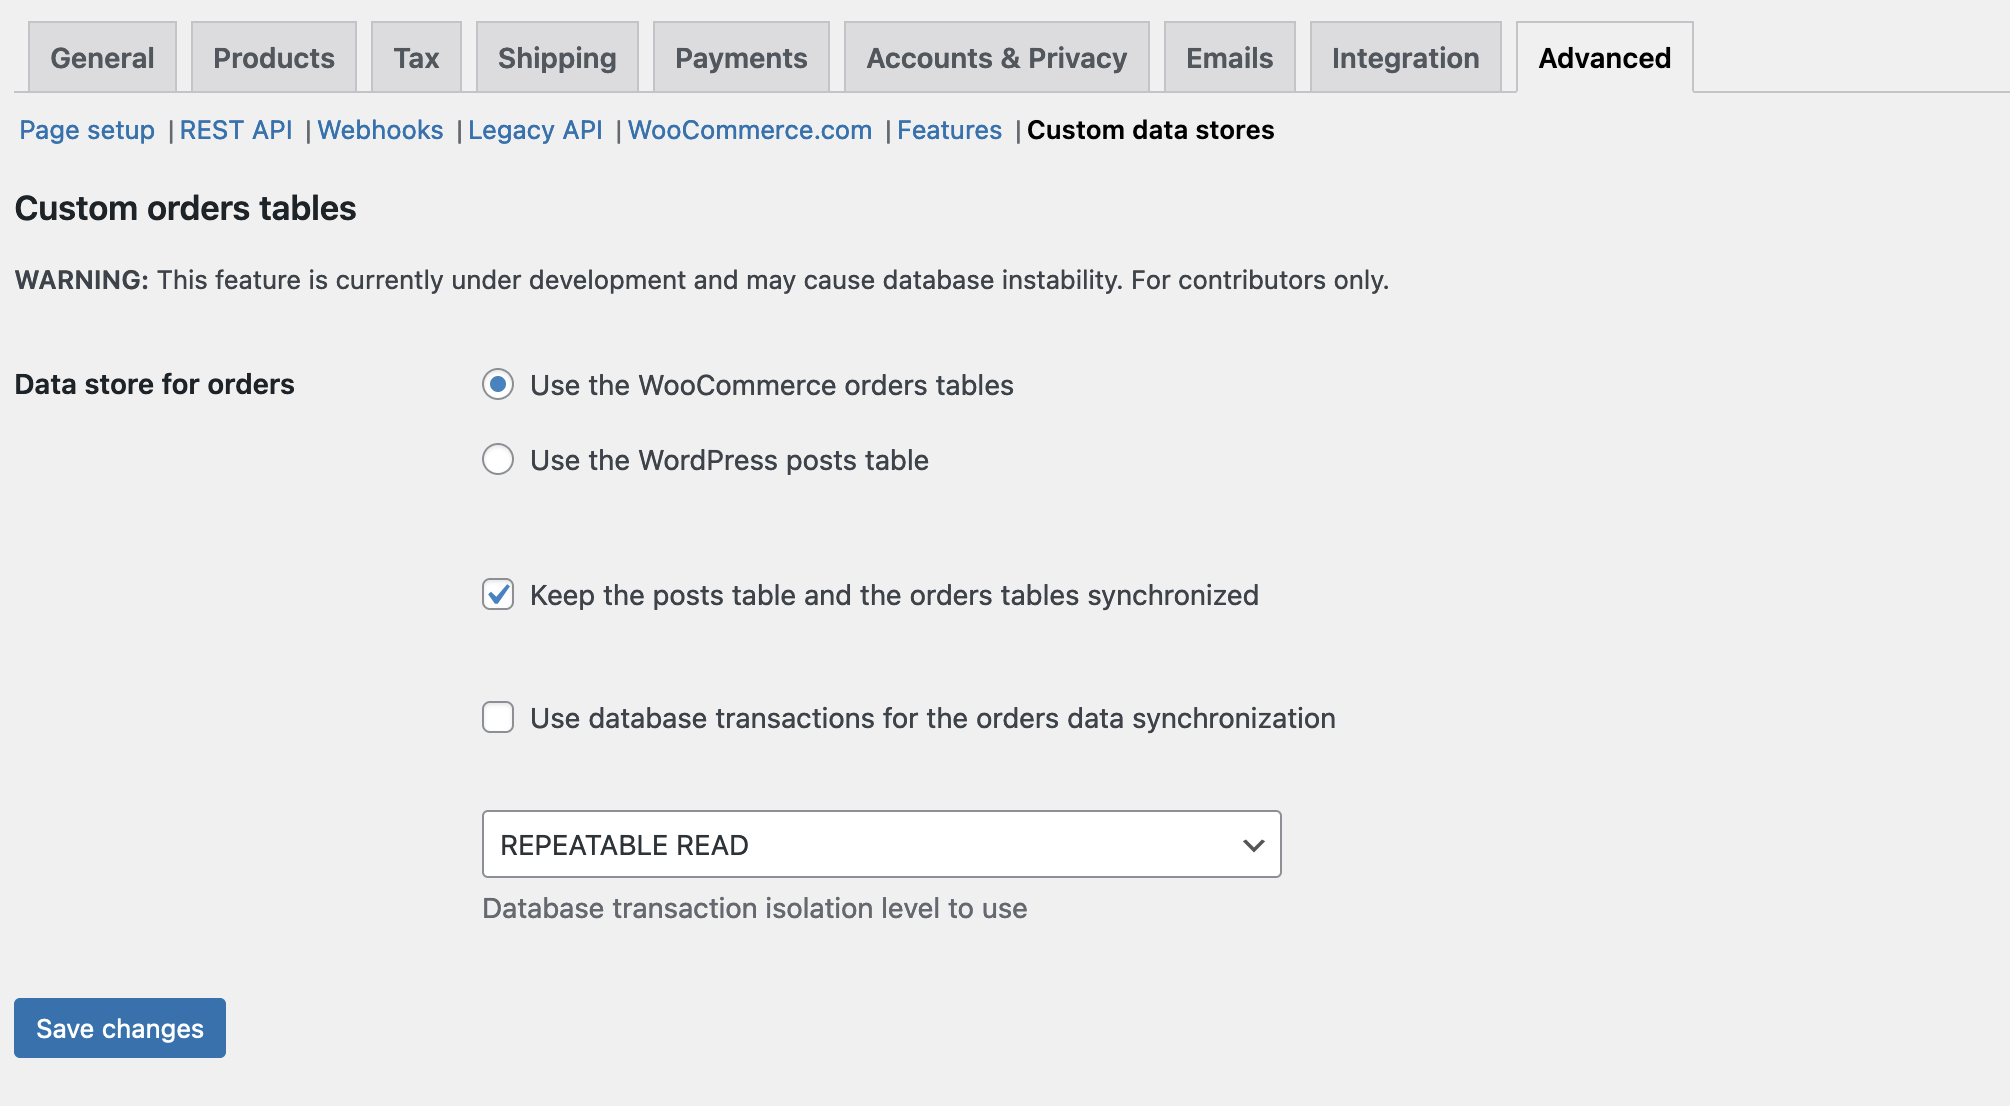Navigate to the Features section
Screen dimensions: 2010x1106
click(949, 130)
